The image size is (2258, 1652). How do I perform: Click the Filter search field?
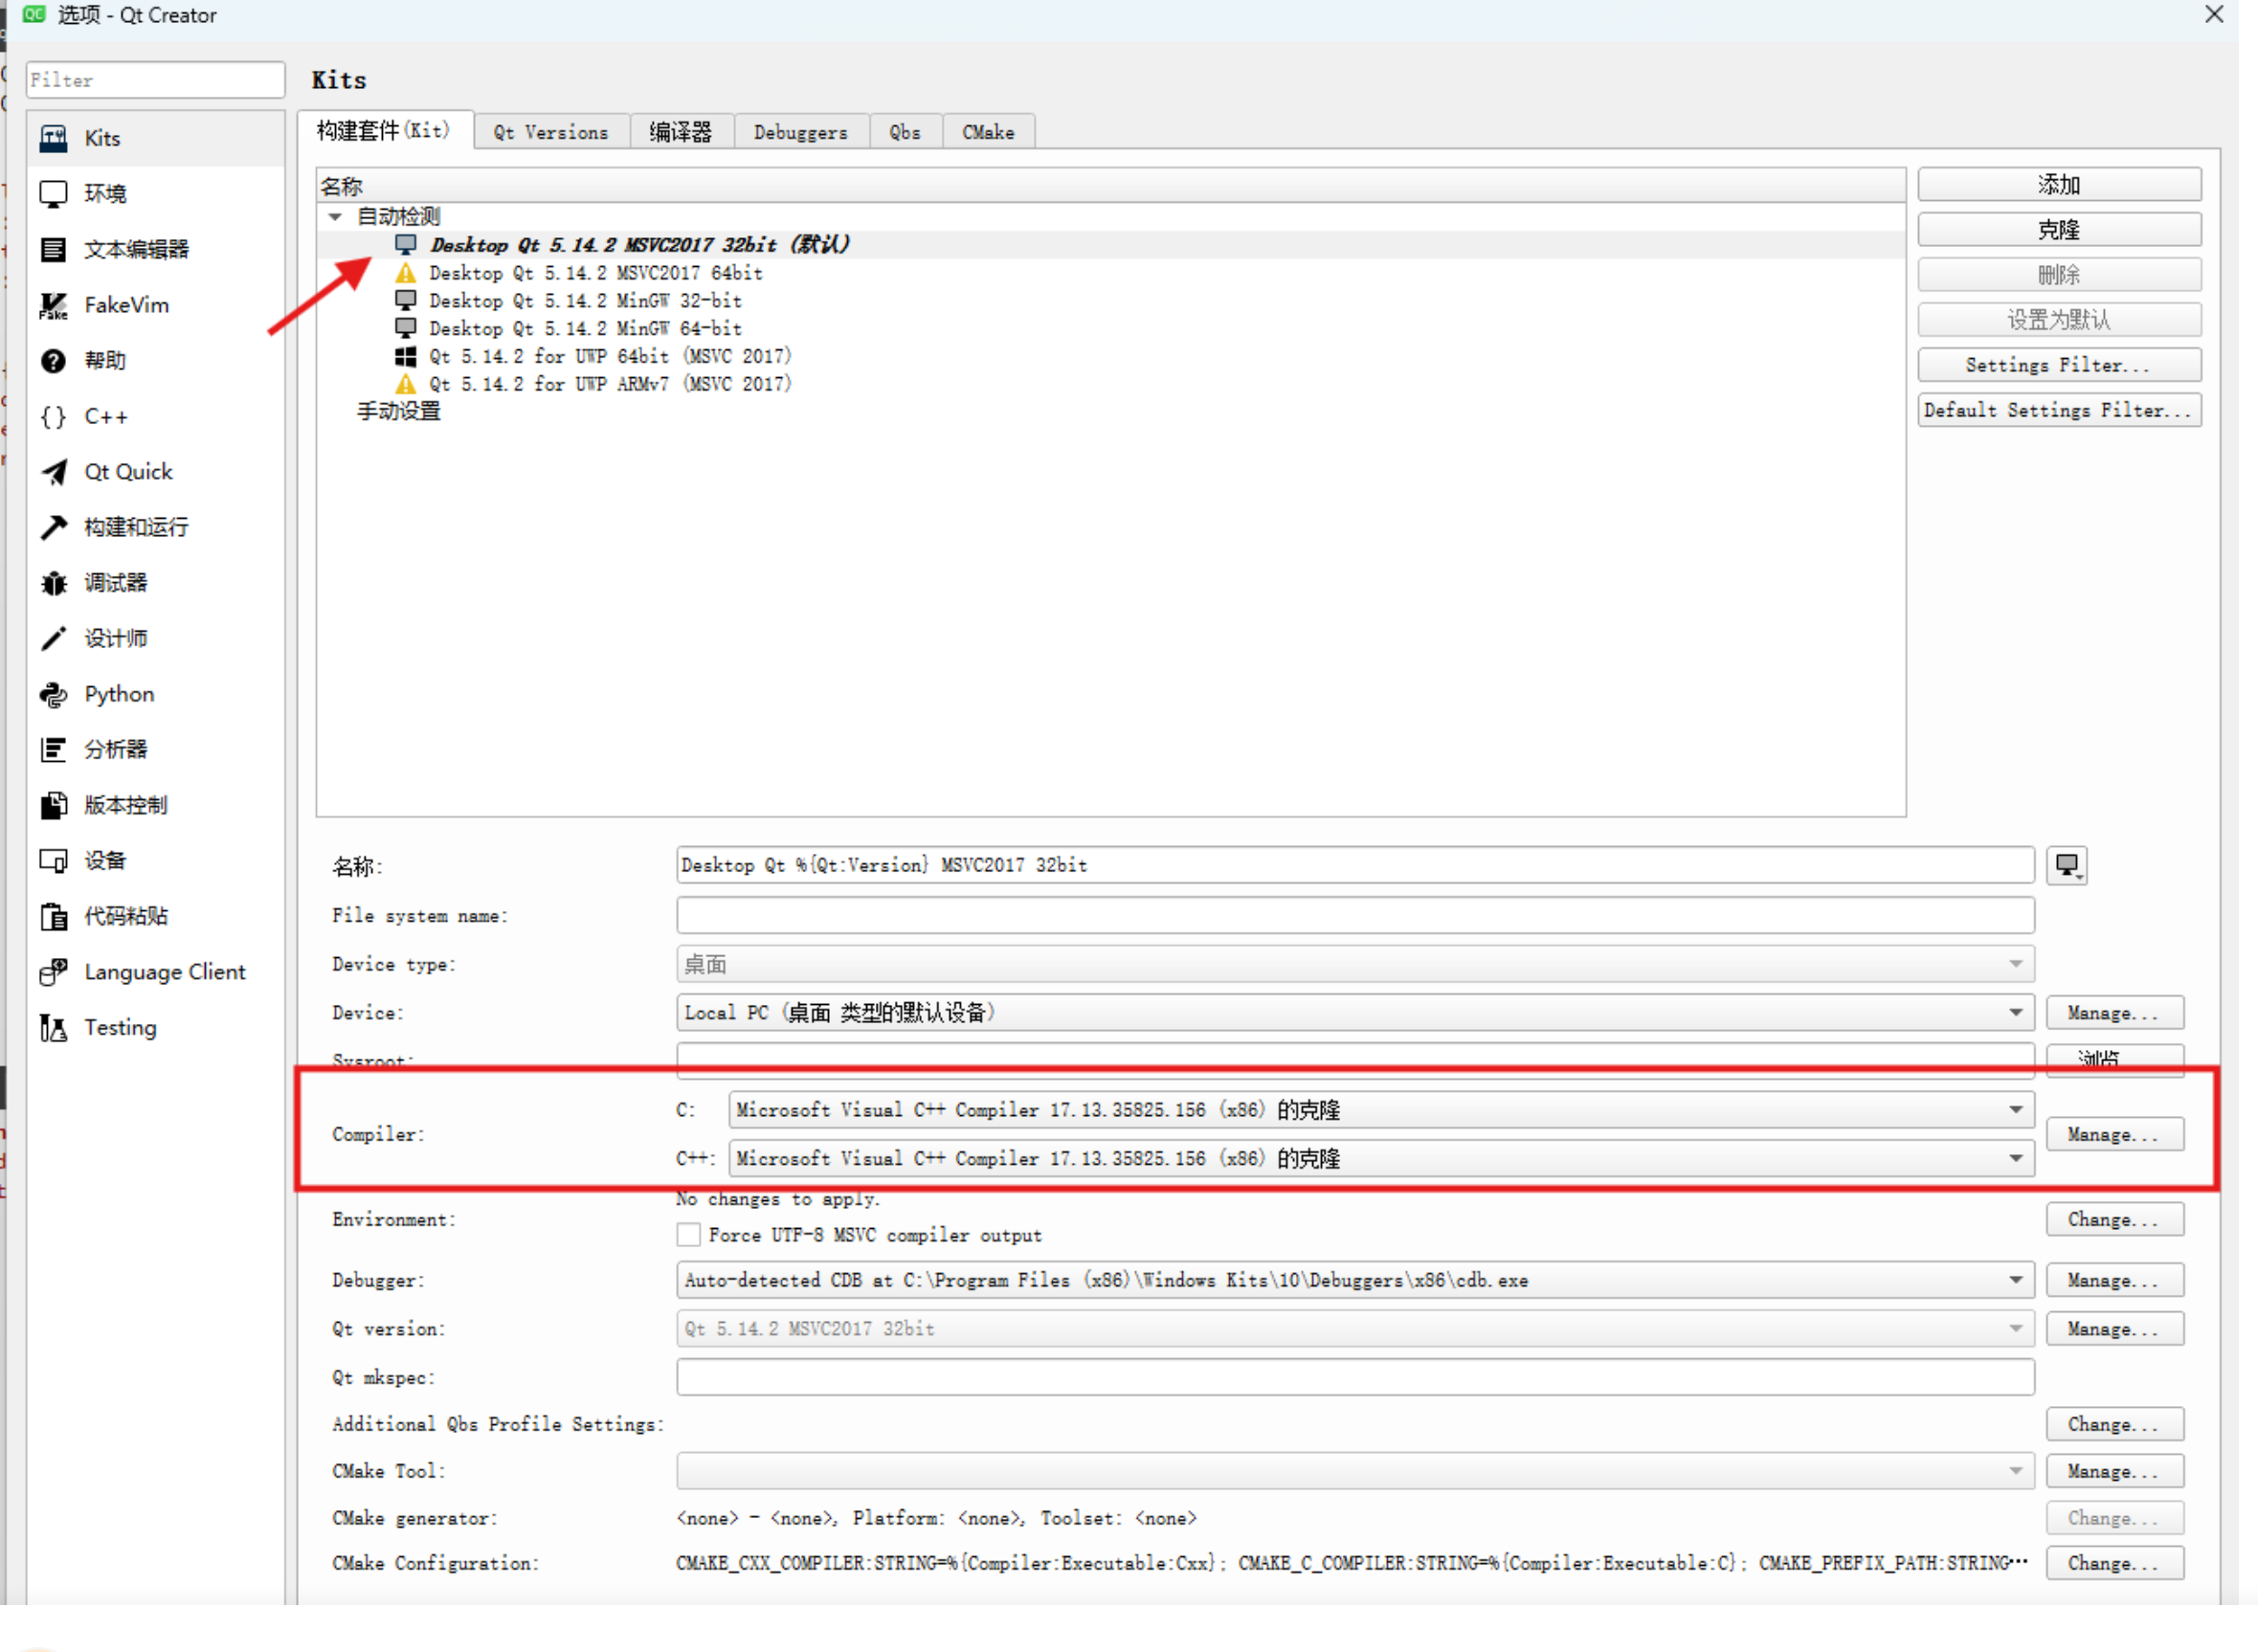(x=155, y=80)
